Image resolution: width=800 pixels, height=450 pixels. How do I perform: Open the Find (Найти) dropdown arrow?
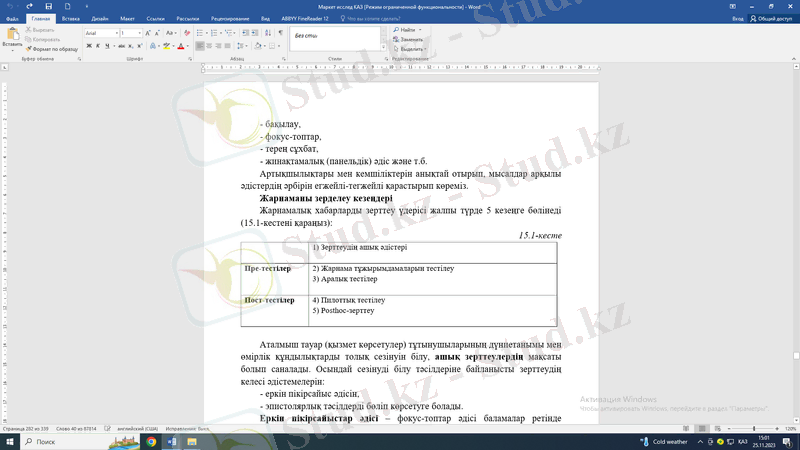(x=420, y=30)
